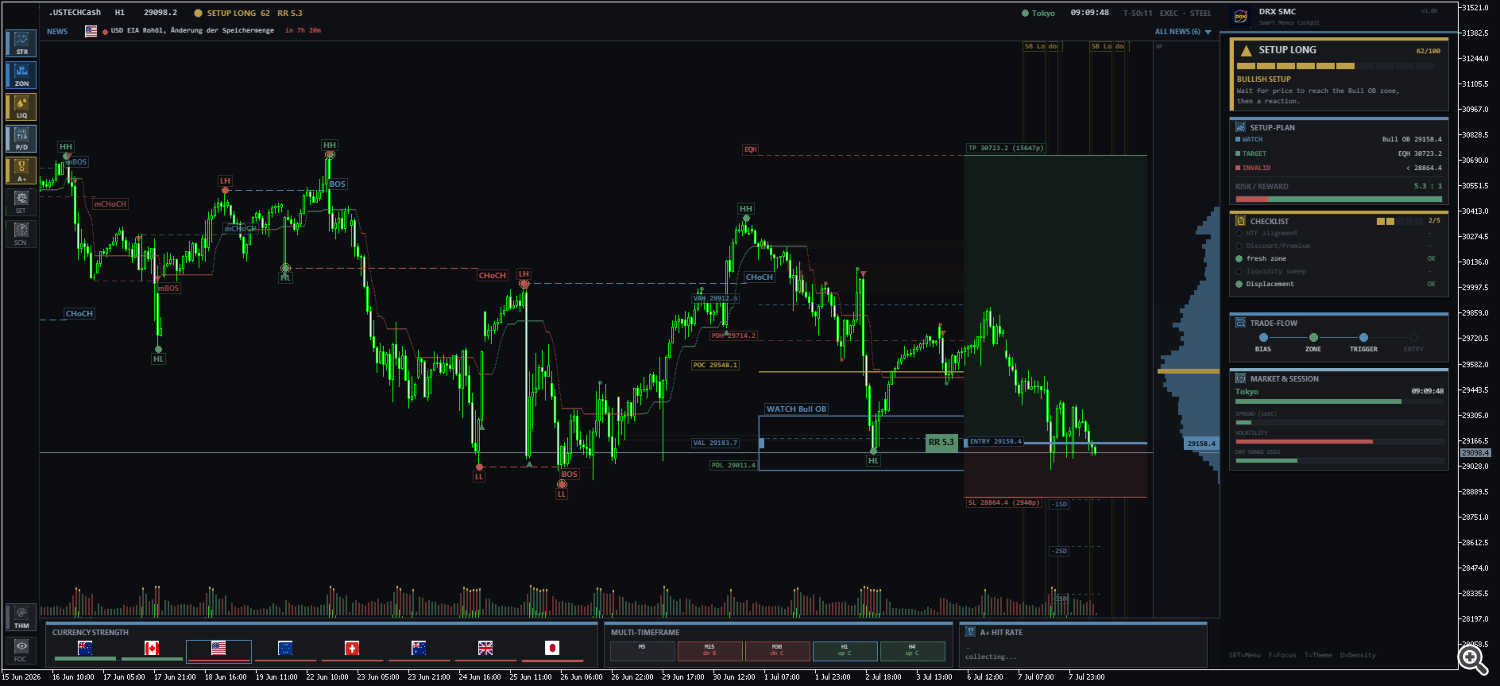Click the 29158.4 volume profile price tag
Image resolution: width=1500 pixels, height=686 pixels.
pyautogui.click(x=1202, y=443)
